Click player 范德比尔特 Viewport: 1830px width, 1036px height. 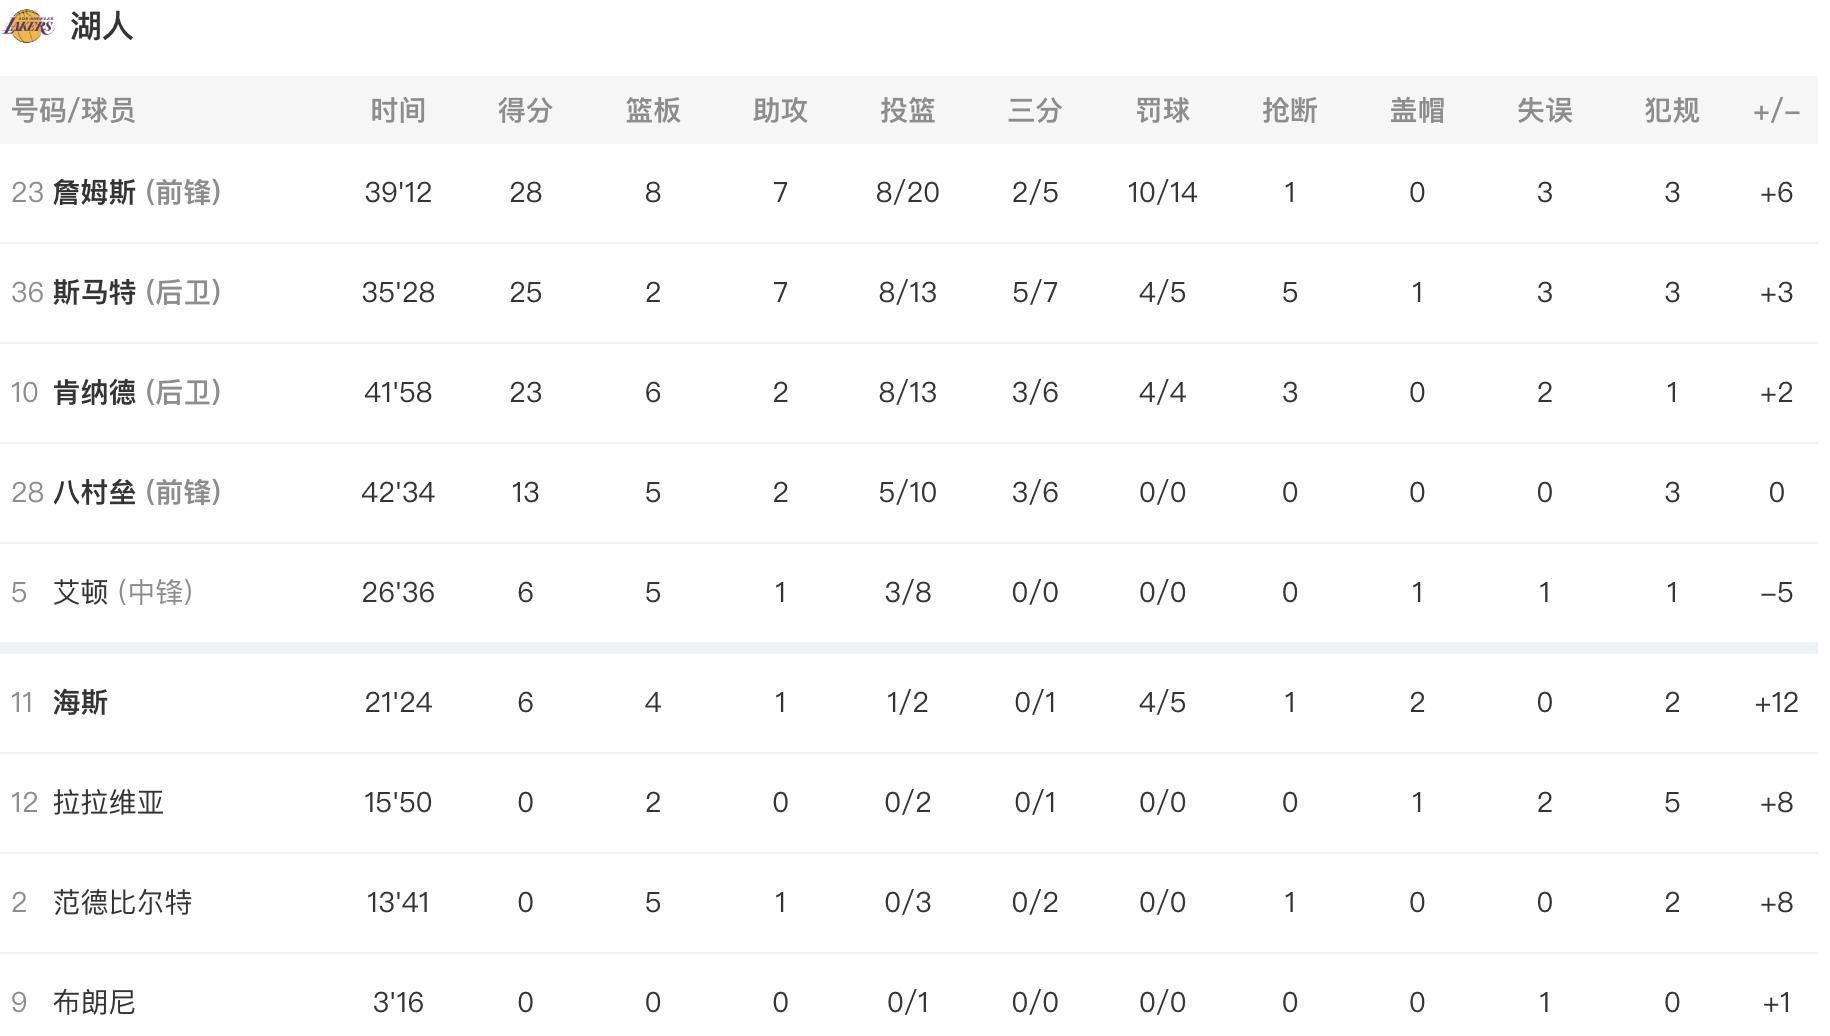(x=122, y=902)
